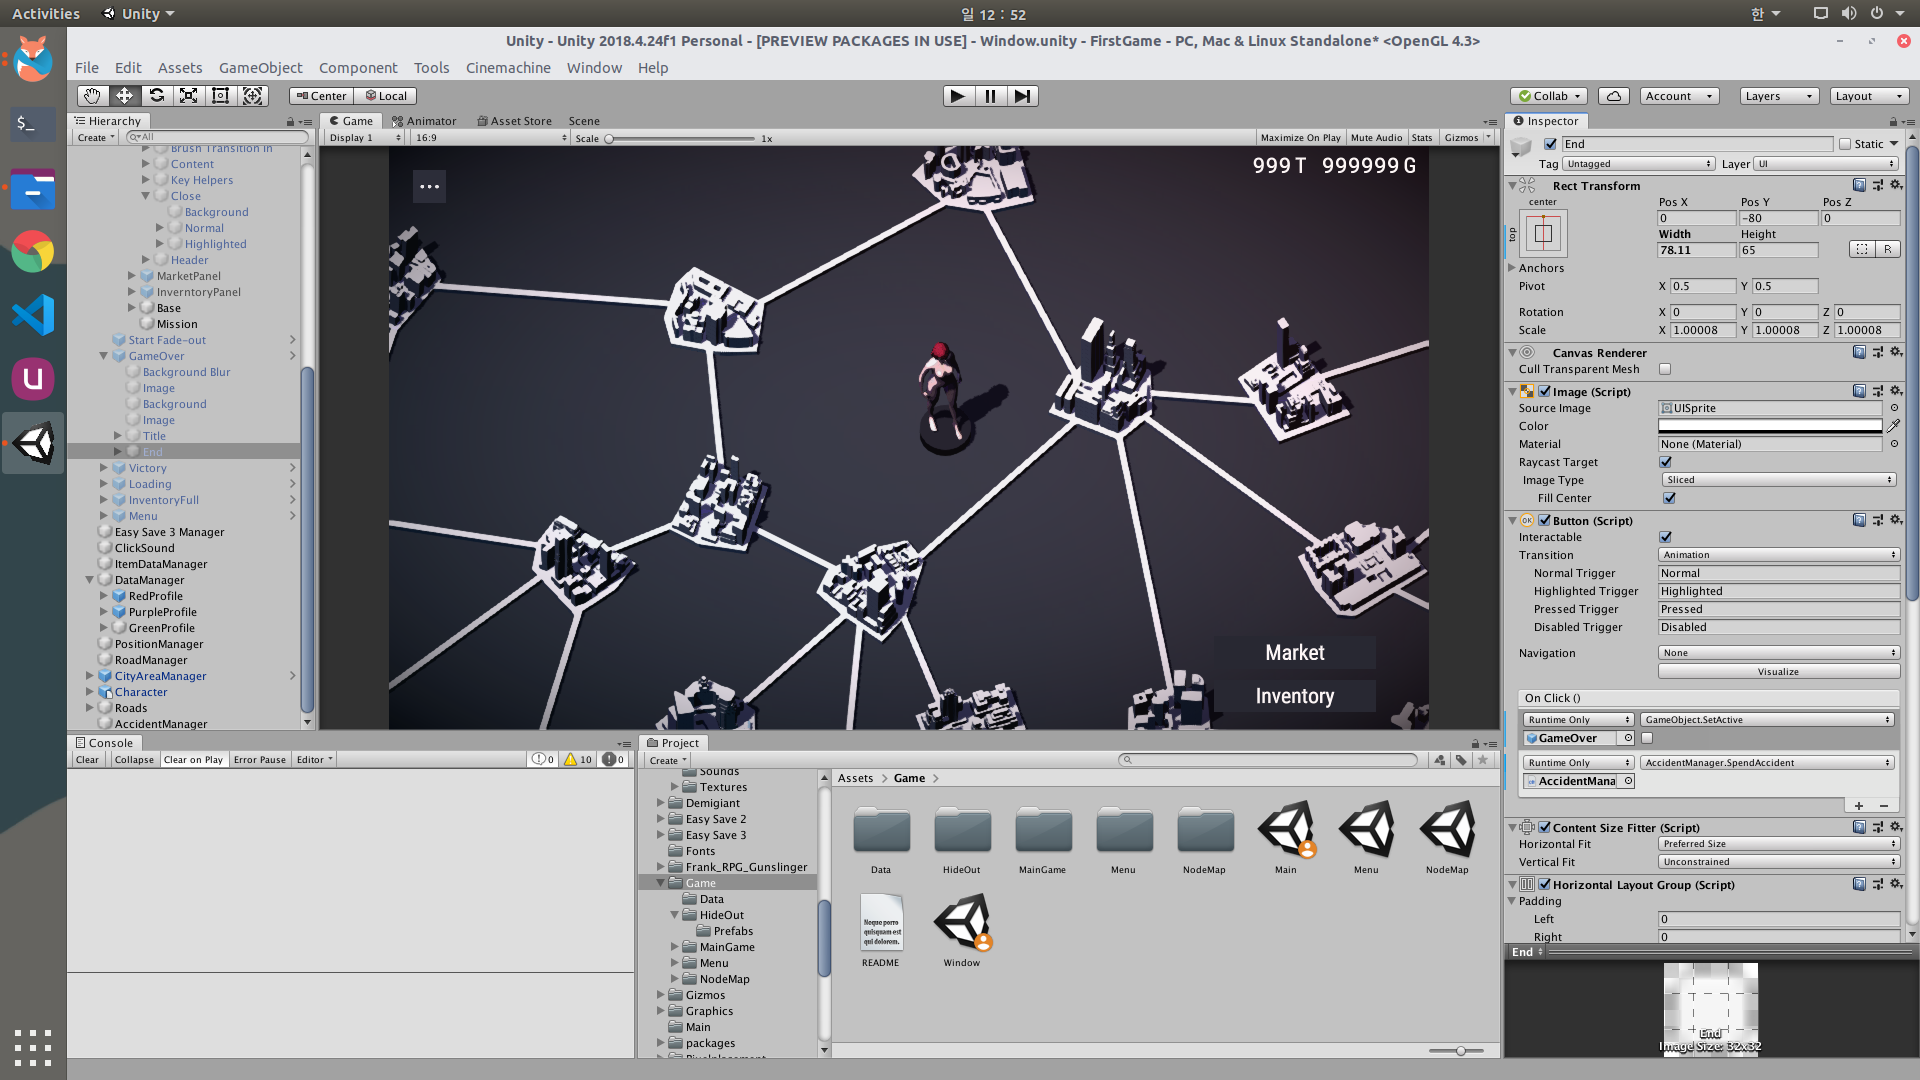Disable the Button script component
Screen dimensions: 1920x1080
click(x=1545, y=521)
